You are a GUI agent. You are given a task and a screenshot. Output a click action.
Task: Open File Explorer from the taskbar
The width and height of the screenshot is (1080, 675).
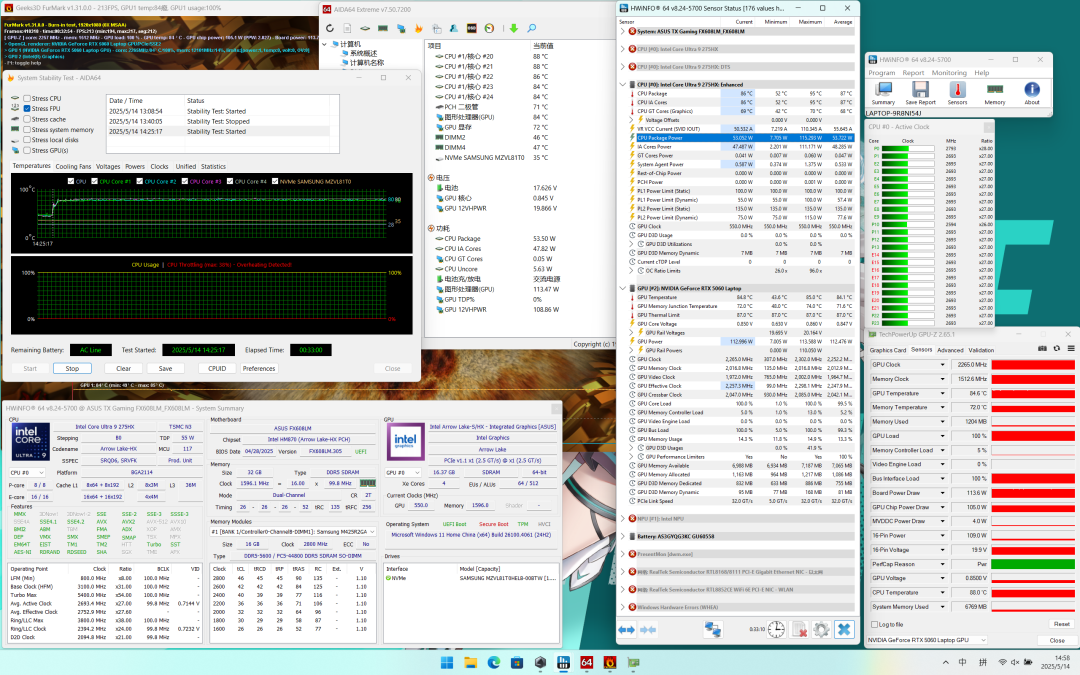470,663
